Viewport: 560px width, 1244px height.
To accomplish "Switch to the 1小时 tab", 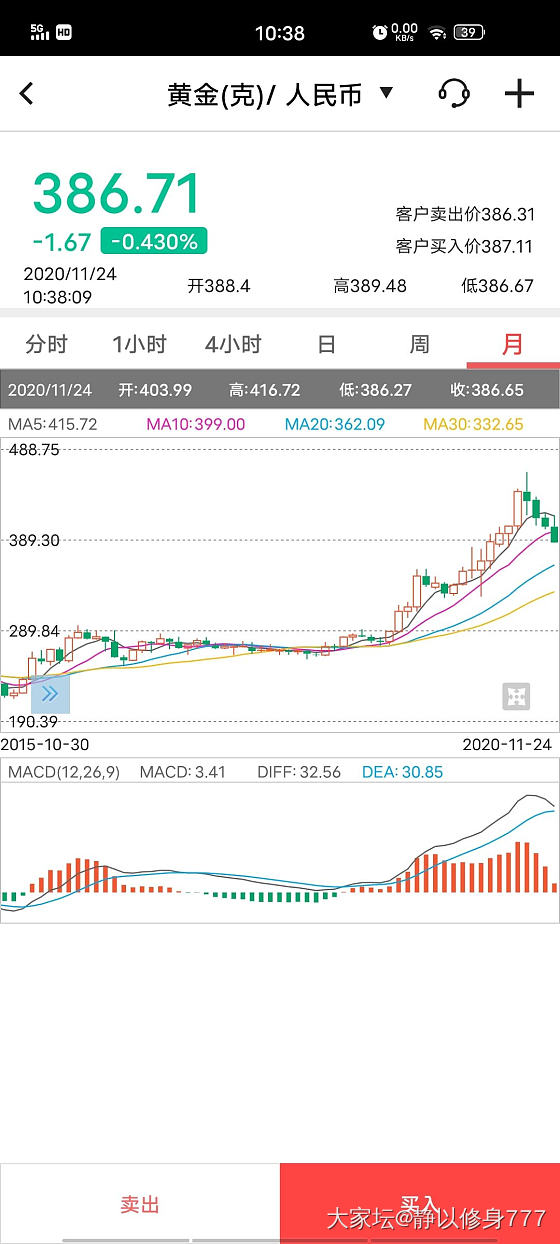I will pyautogui.click(x=139, y=345).
